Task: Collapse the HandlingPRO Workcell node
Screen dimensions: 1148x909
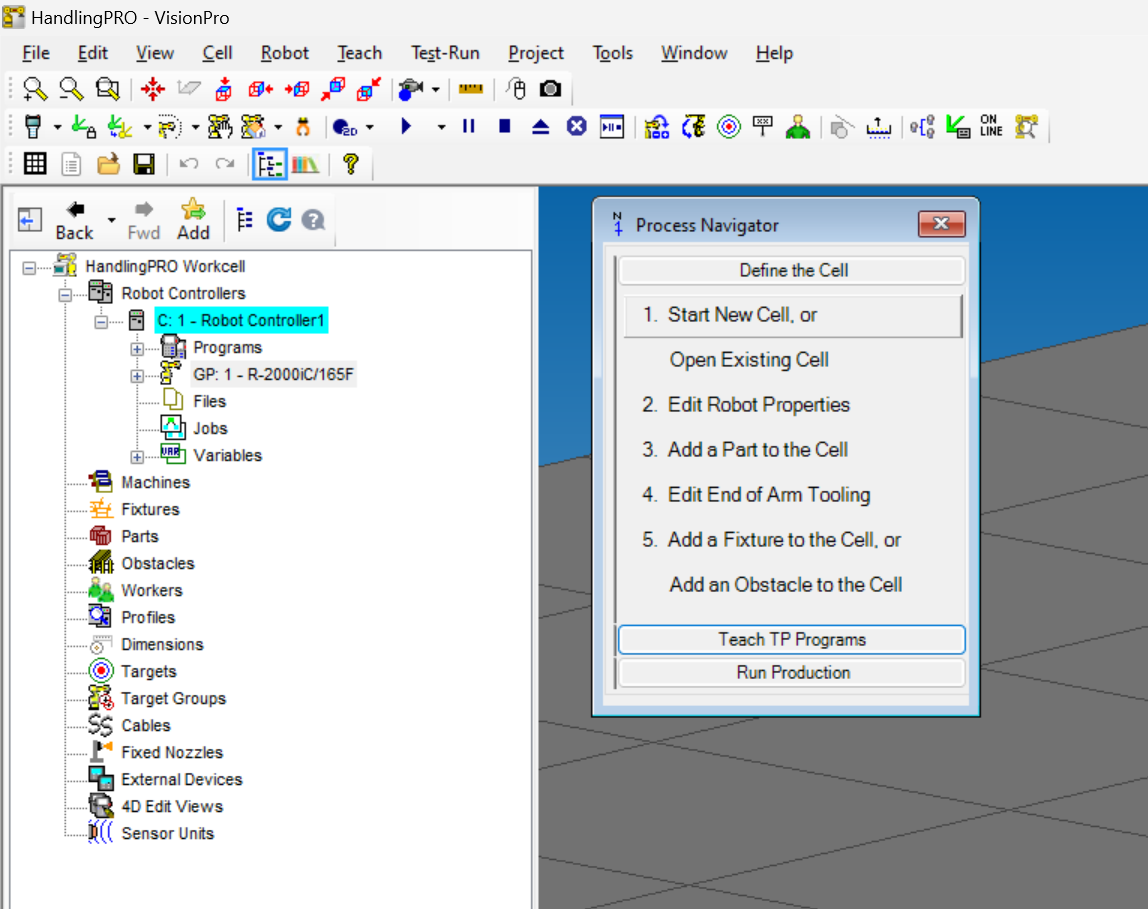Action: point(29,268)
